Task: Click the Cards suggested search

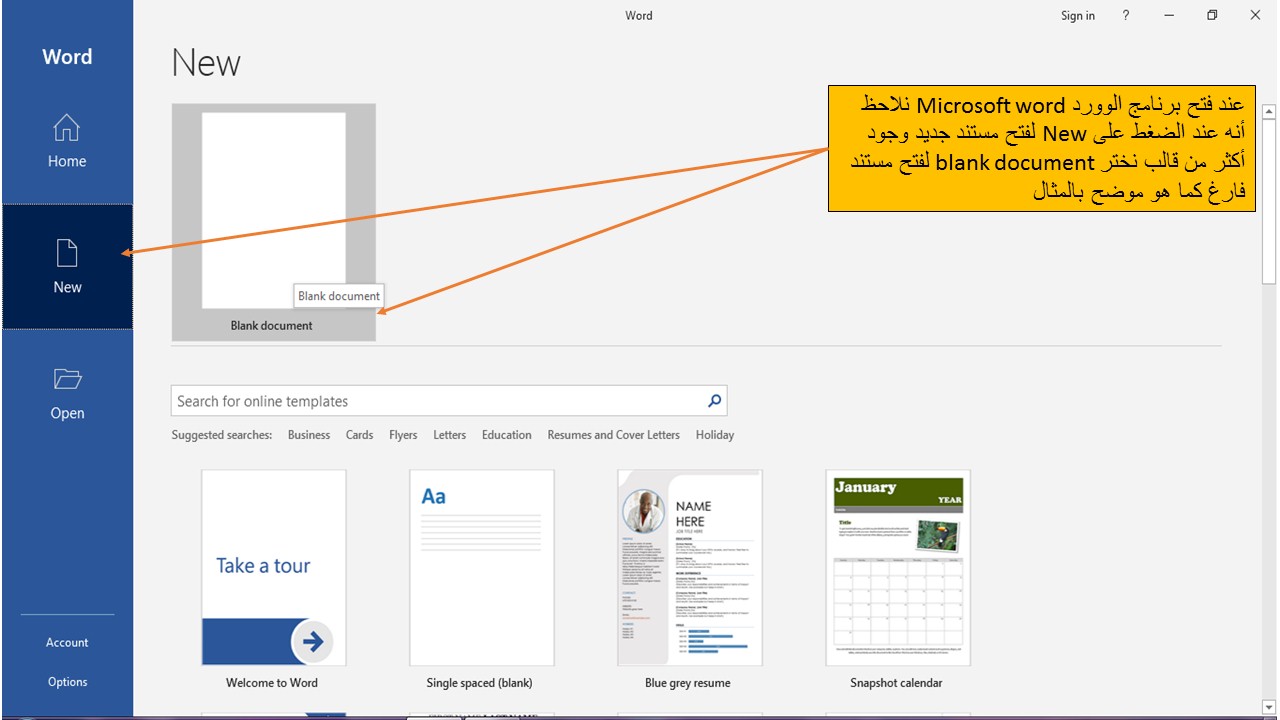Action: pos(359,434)
